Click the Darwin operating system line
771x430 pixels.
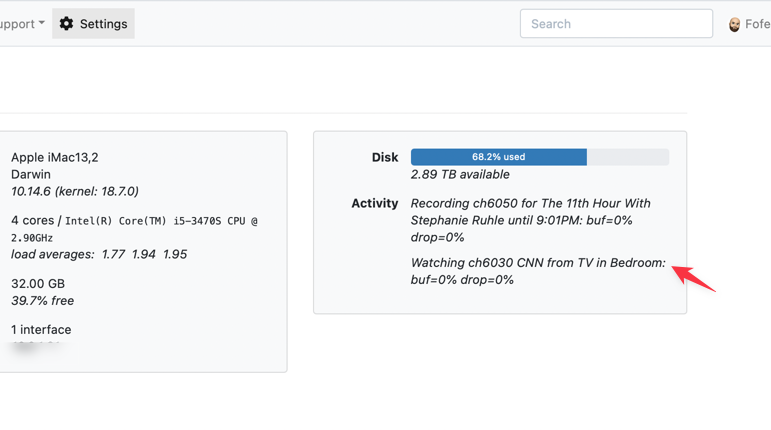(x=31, y=174)
